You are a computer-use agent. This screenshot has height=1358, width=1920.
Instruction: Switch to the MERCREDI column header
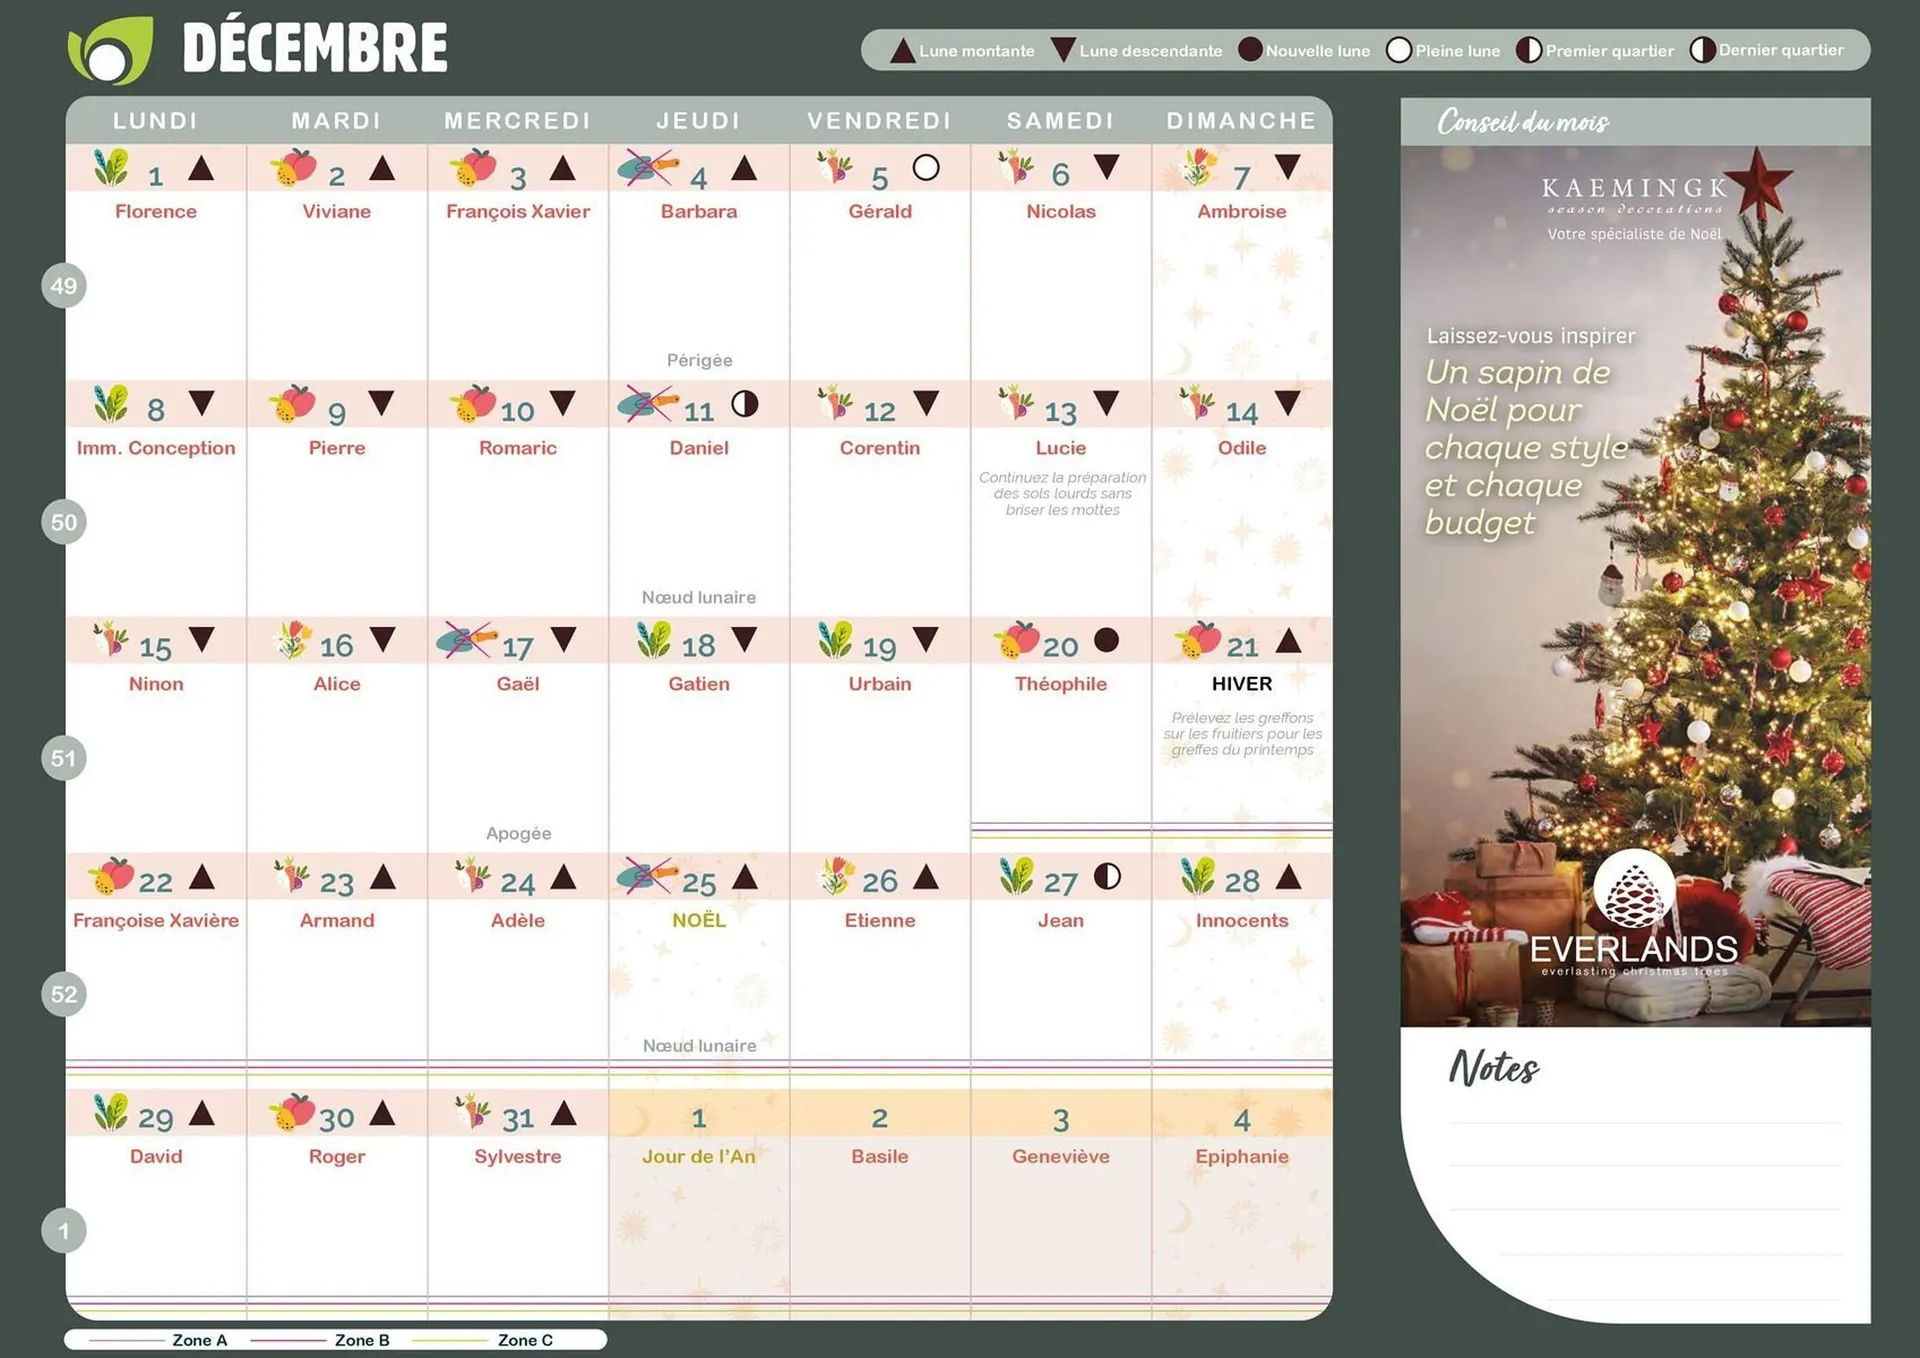tap(517, 121)
